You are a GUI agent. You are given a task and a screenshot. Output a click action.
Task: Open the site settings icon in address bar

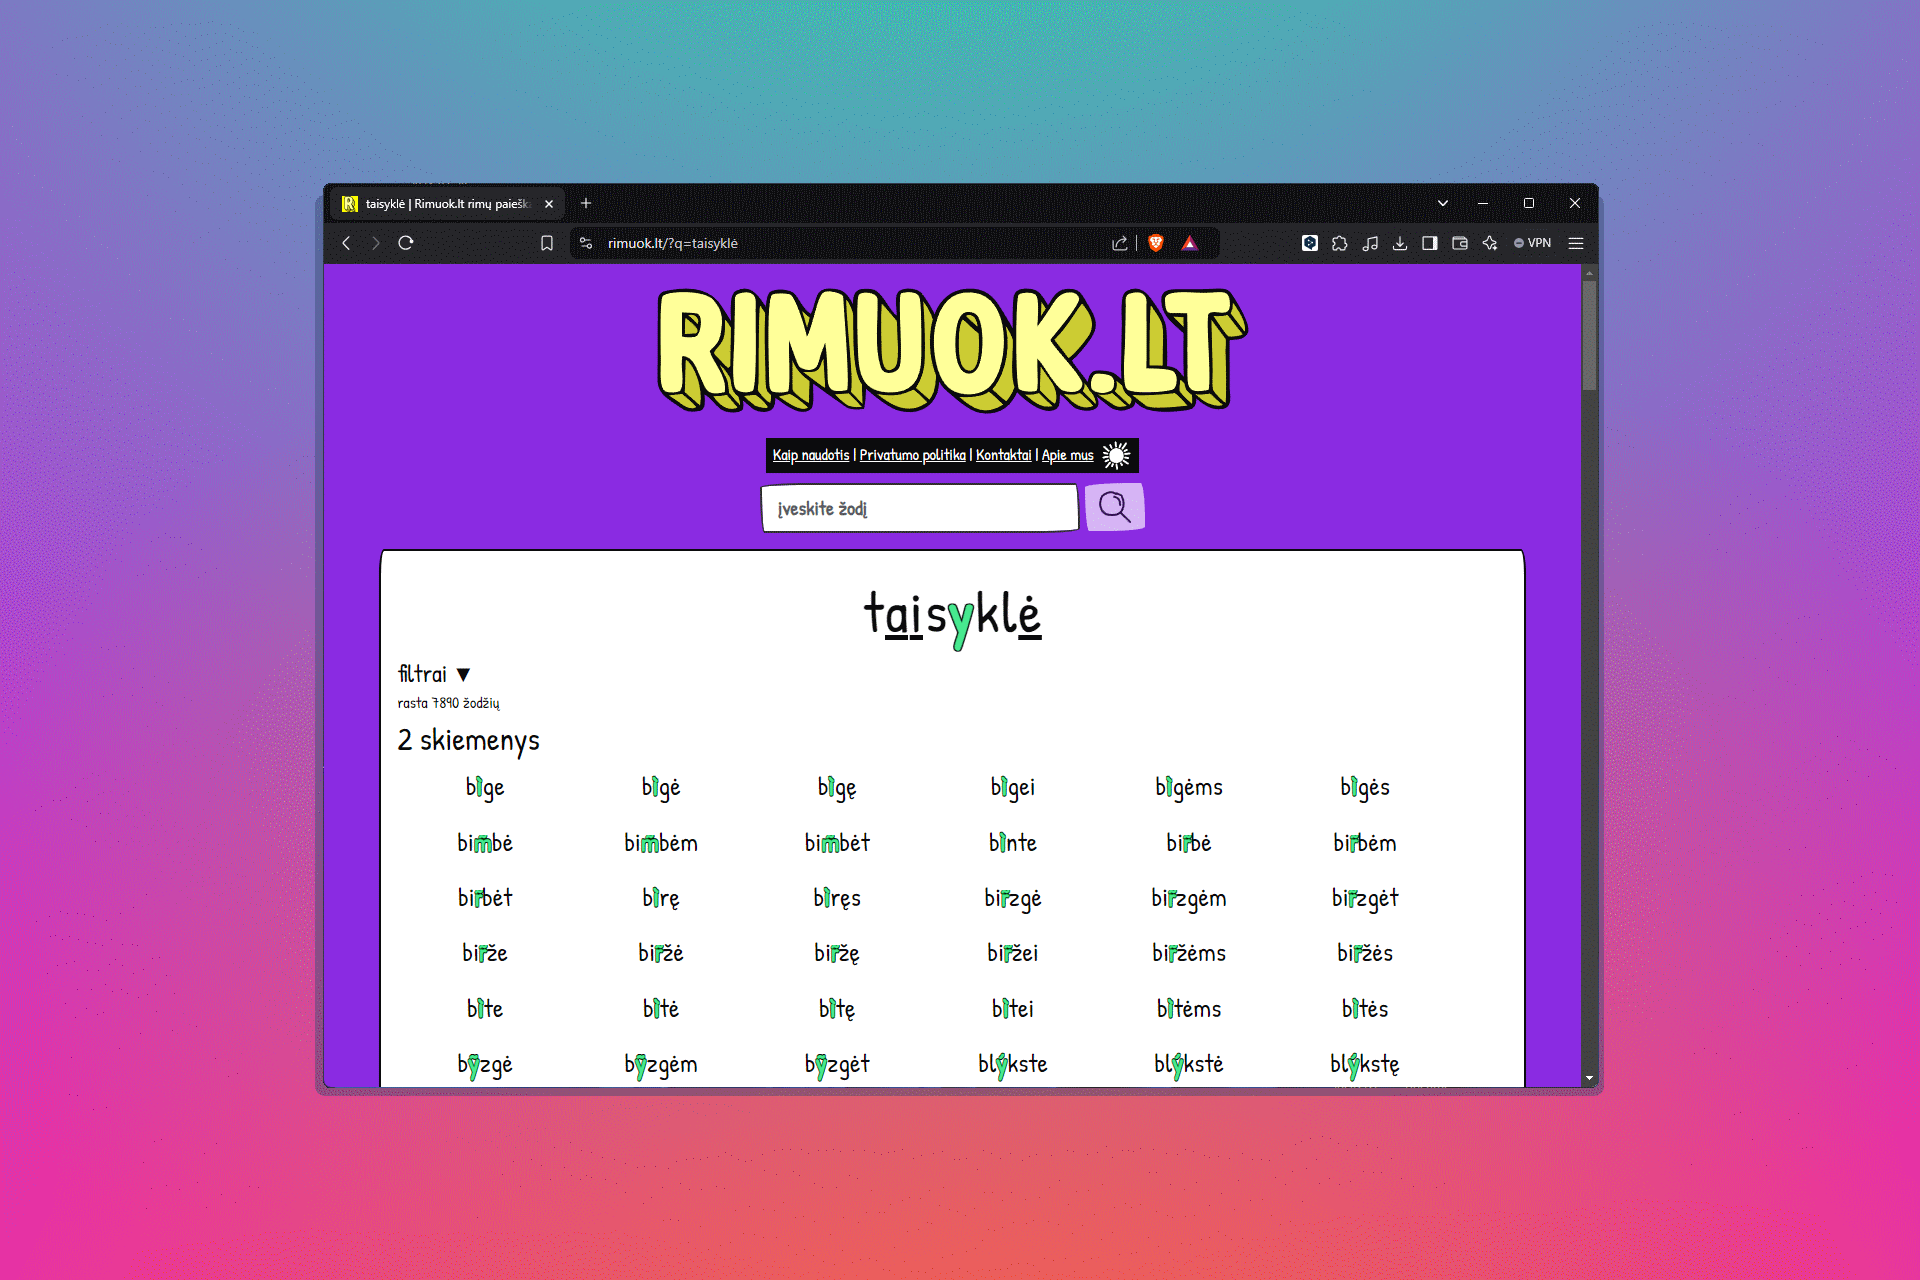tap(586, 243)
